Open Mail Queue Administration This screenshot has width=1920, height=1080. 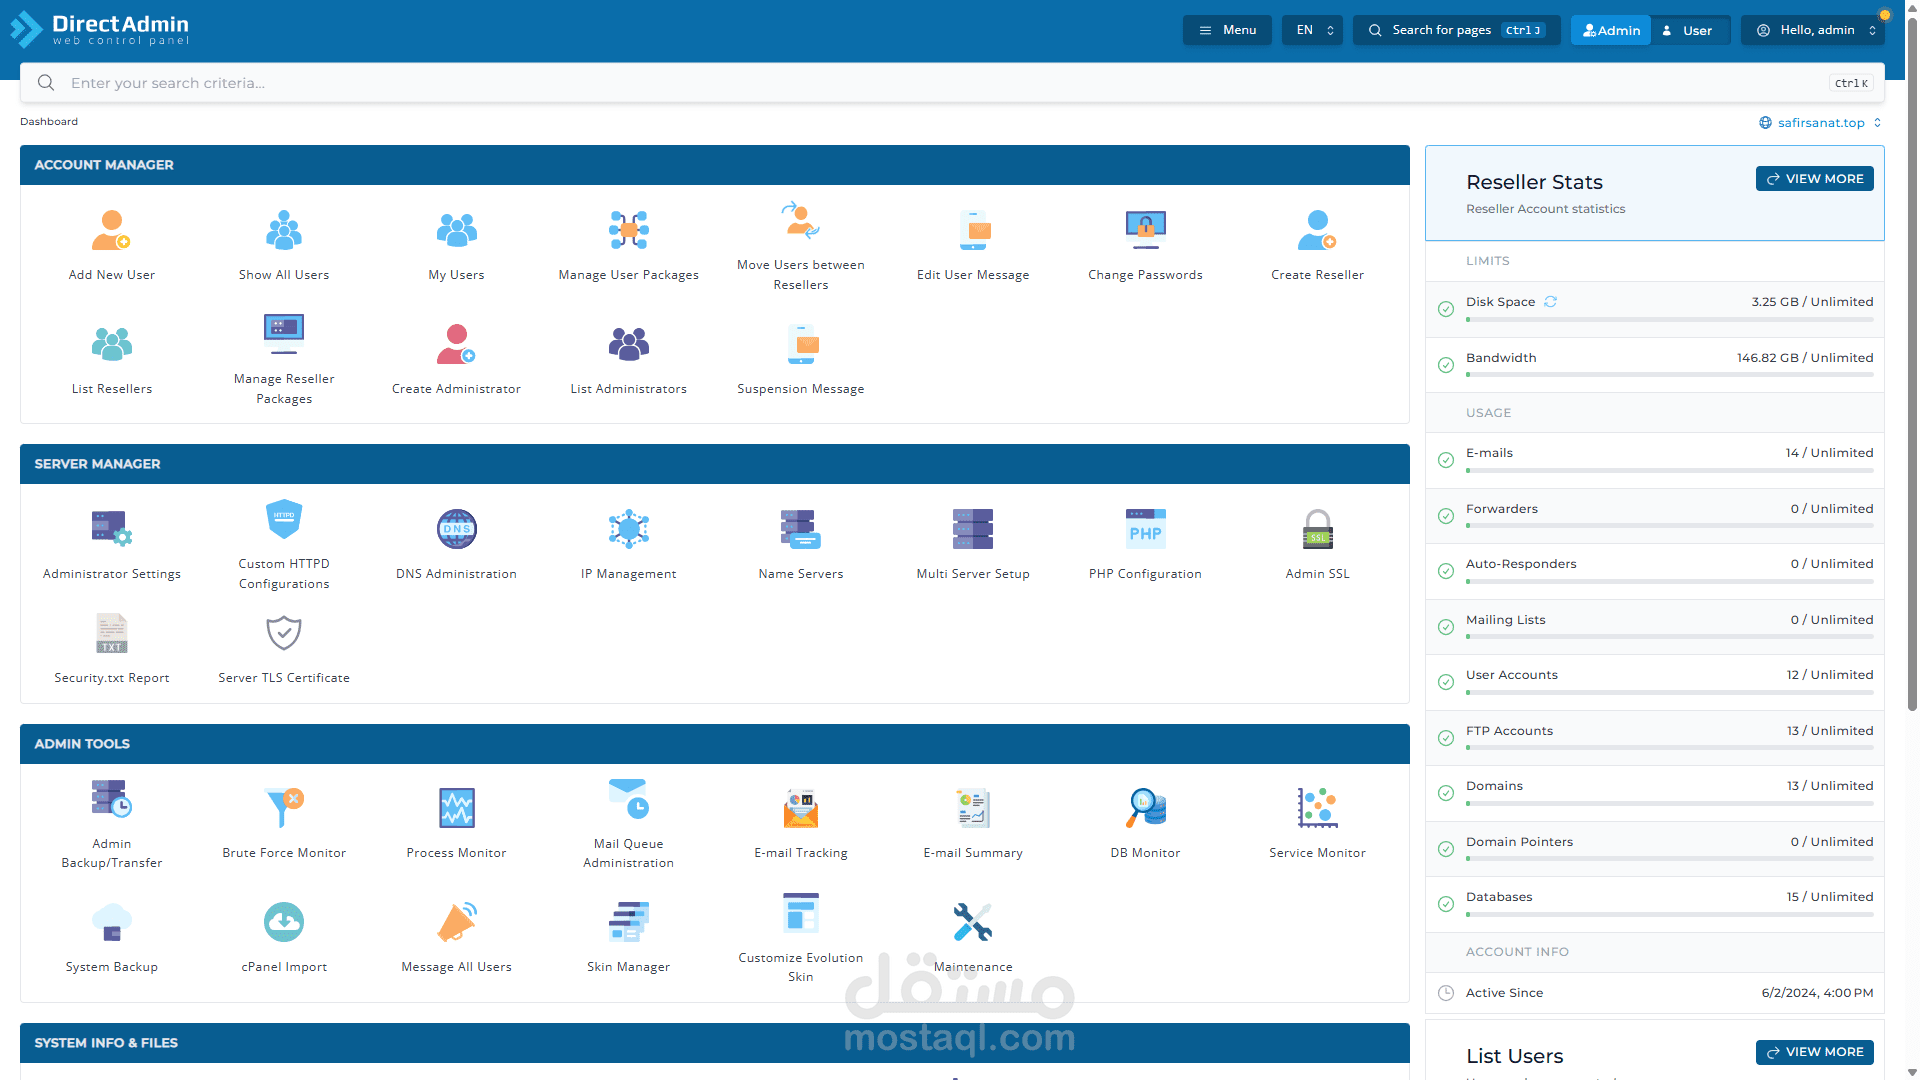pyautogui.click(x=628, y=820)
